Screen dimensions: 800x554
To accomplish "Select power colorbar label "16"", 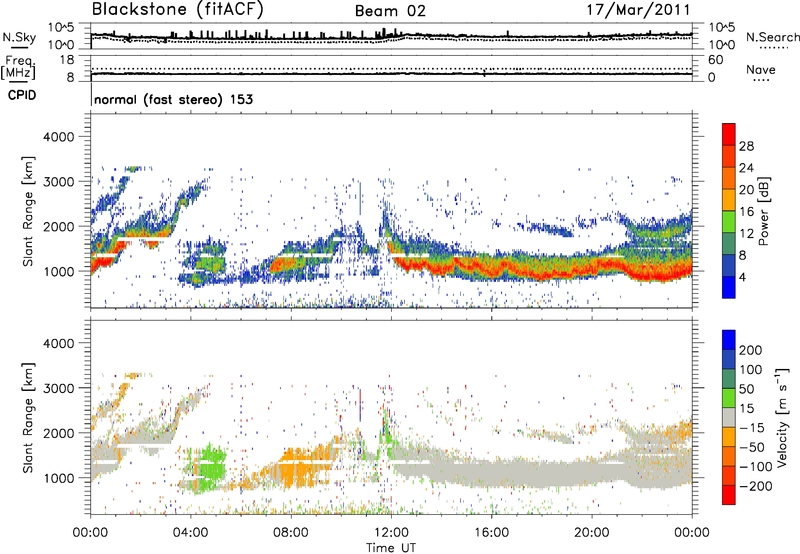I will click(746, 212).
